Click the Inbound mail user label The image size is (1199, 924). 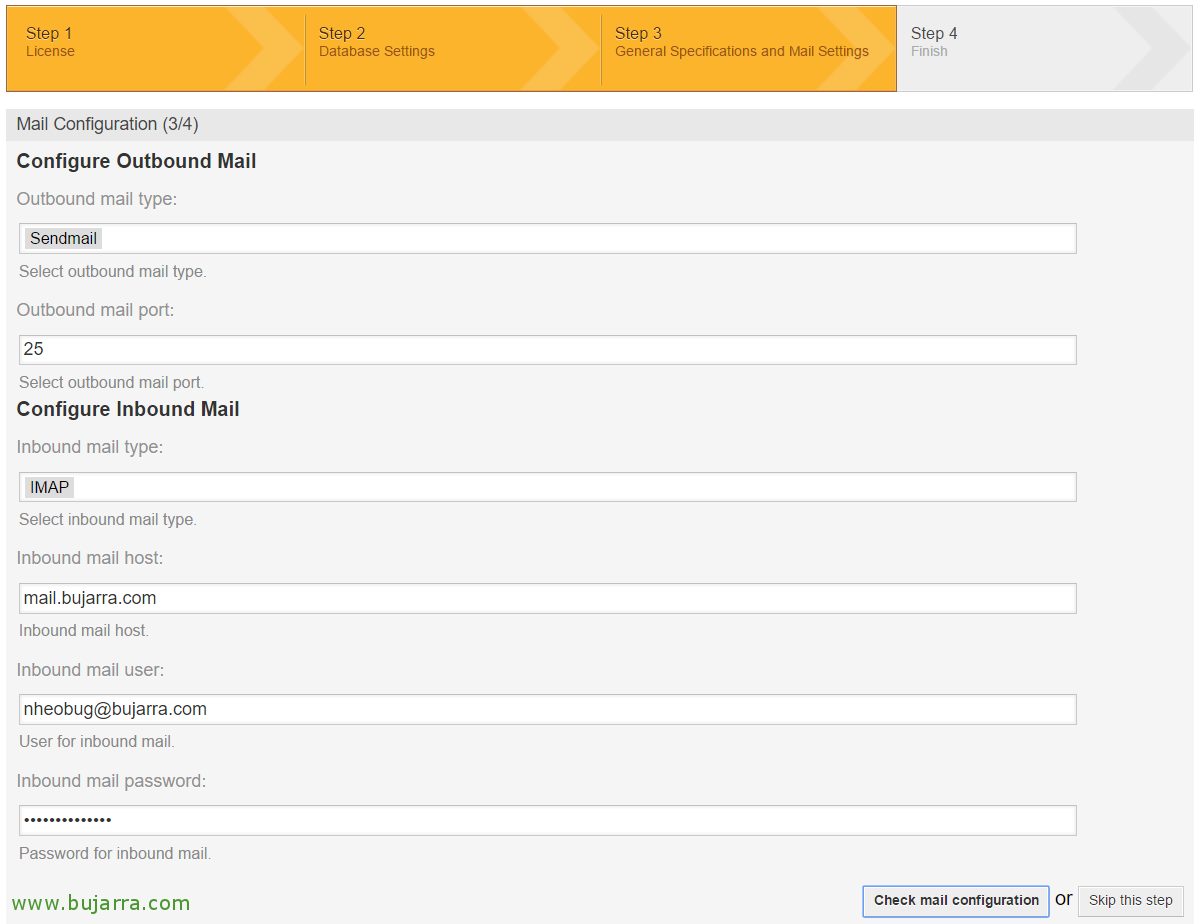(90, 670)
